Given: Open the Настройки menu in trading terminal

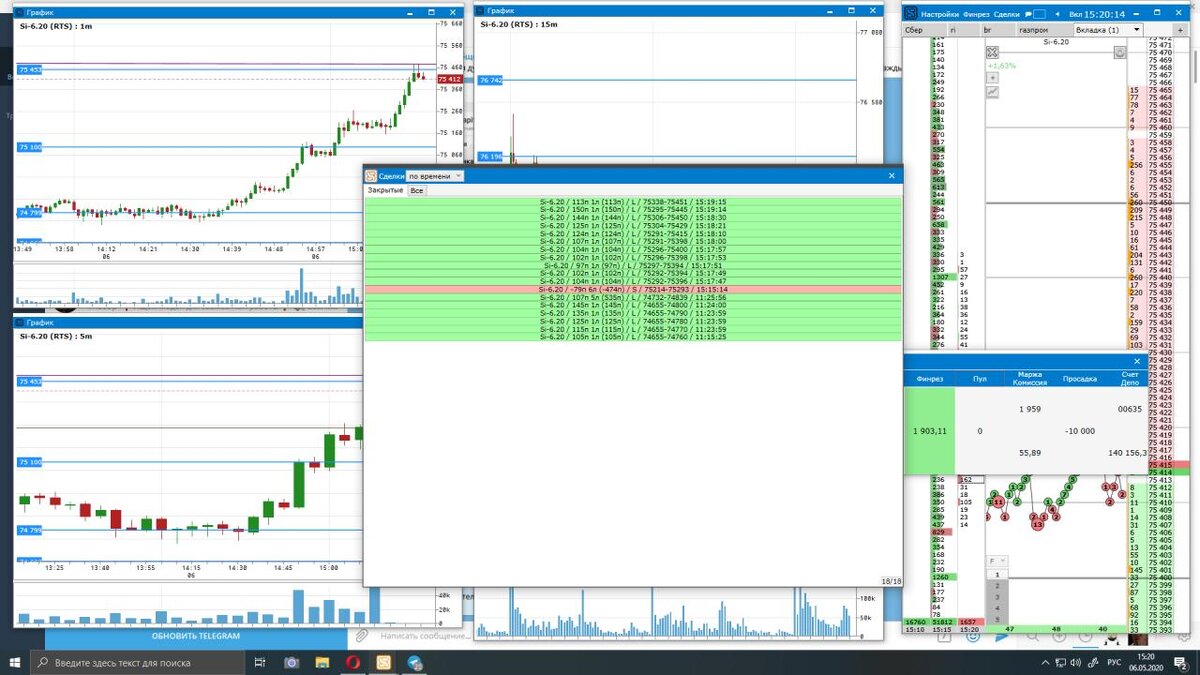Looking at the screenshot, I should click(x=940, y=15).
